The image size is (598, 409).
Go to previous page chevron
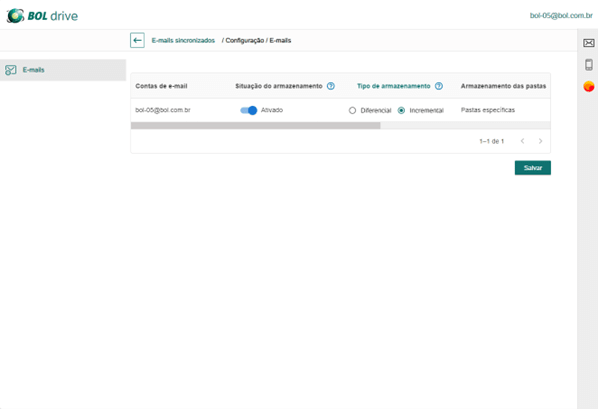pos(522,141)
